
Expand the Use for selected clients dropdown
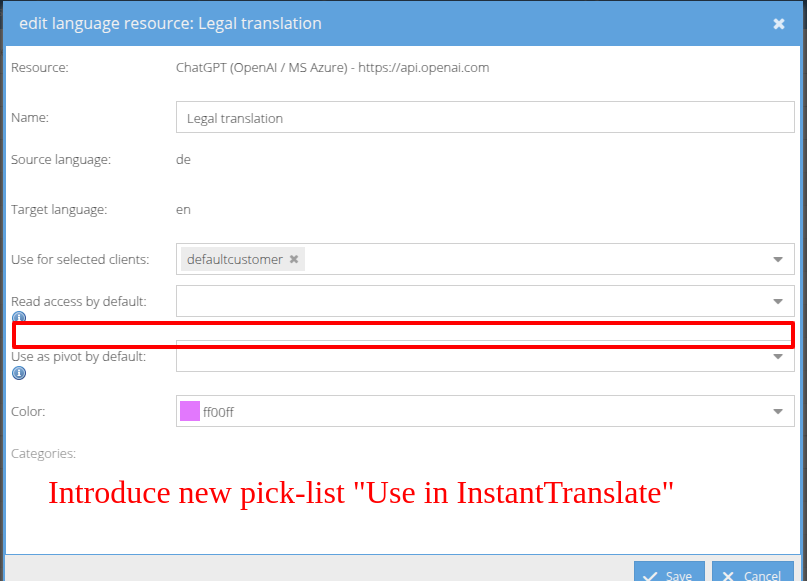778,260
